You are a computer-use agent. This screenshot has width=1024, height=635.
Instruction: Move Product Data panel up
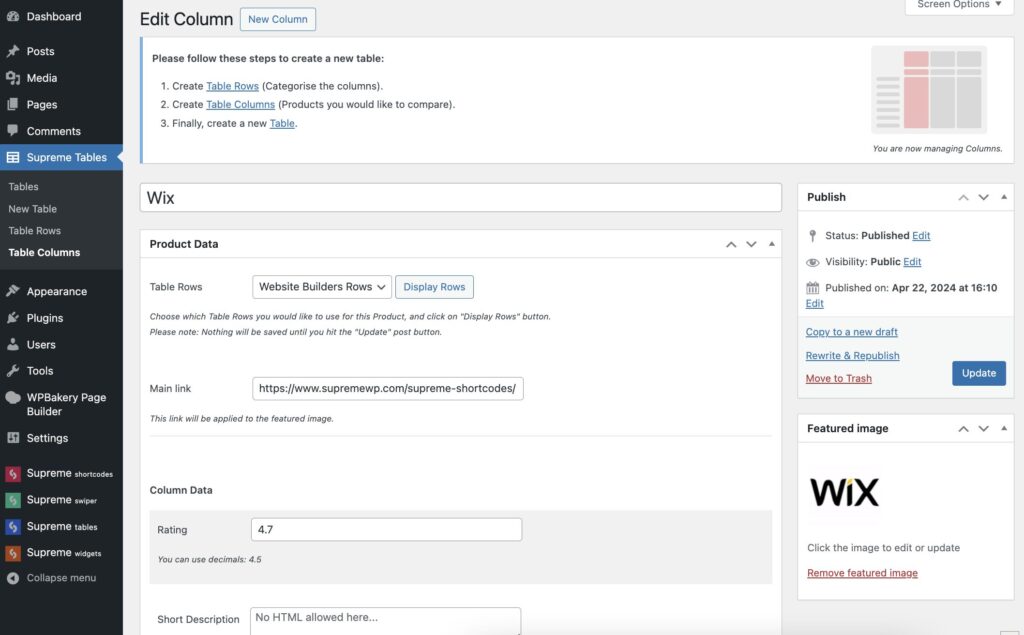(731, 244)
